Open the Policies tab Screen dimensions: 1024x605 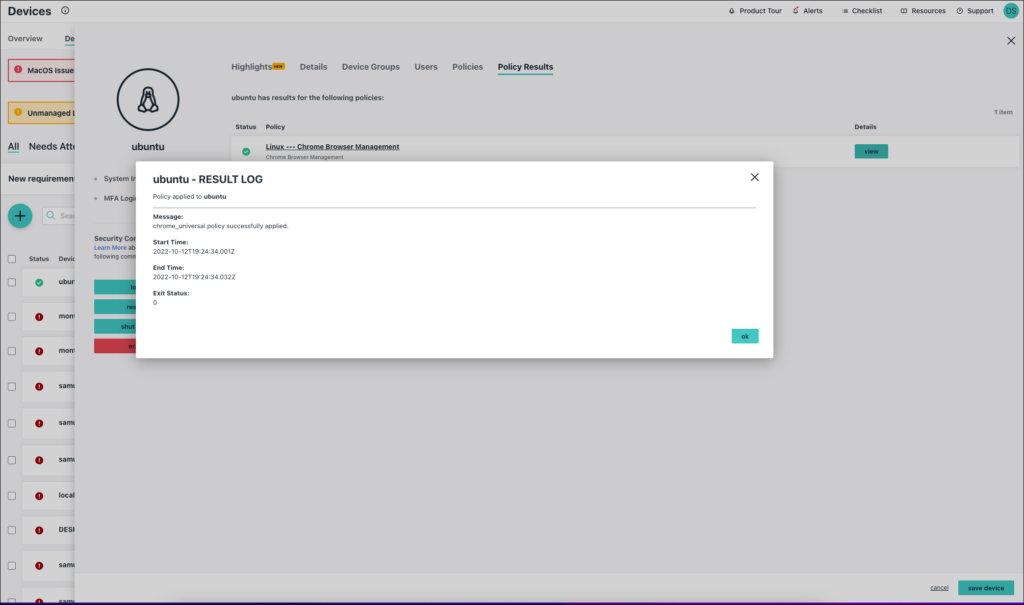467,66
